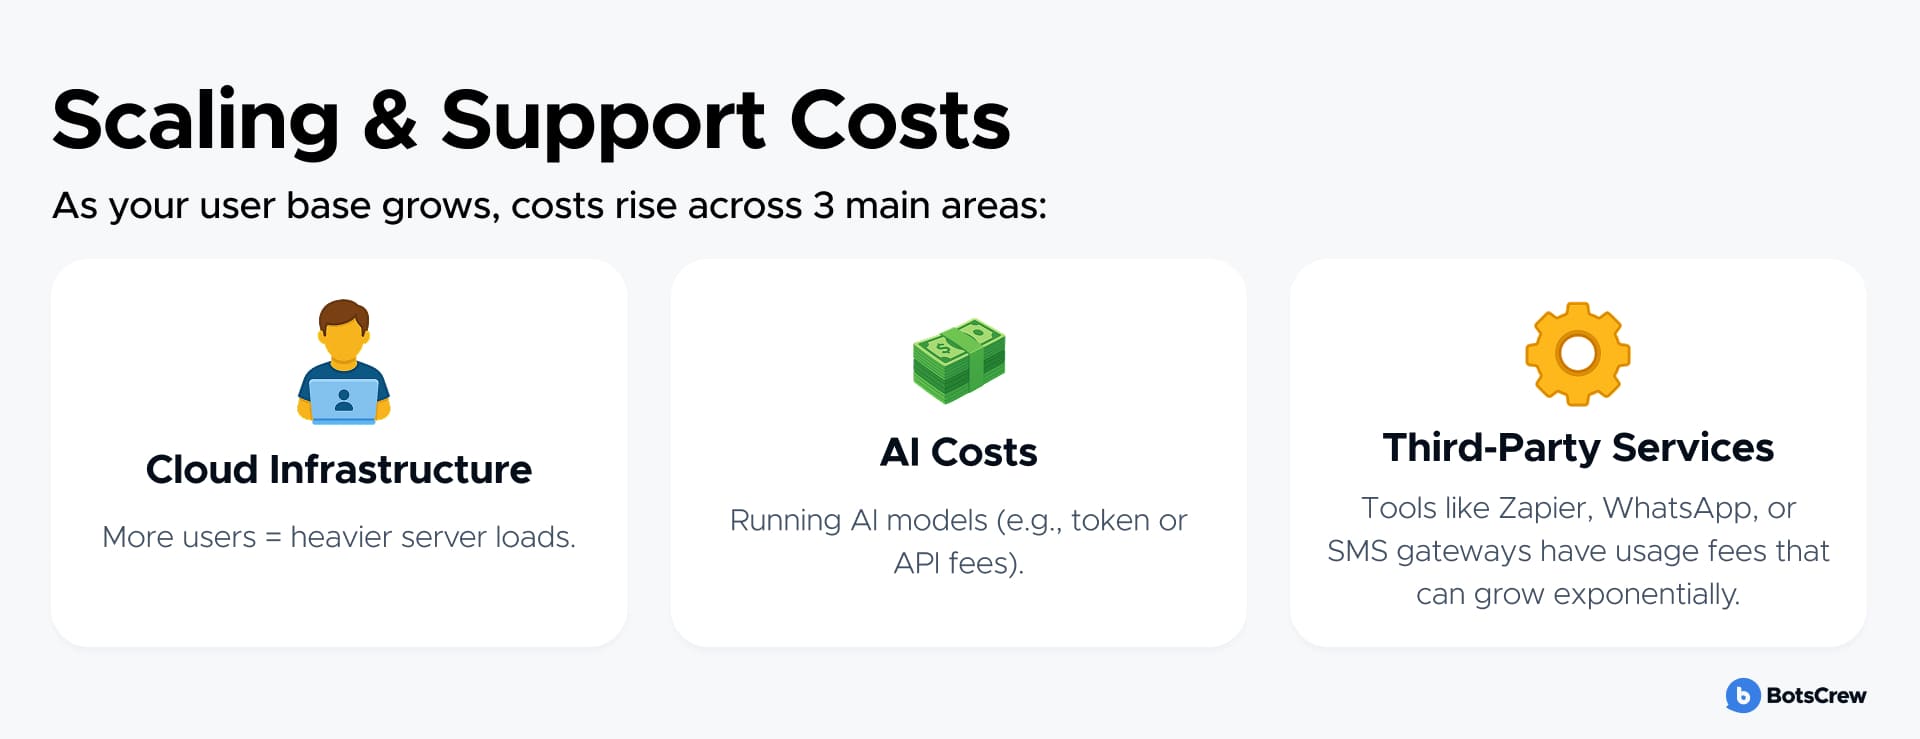Select the Cloud Infrastructure heading

click(x=339, y=469)
